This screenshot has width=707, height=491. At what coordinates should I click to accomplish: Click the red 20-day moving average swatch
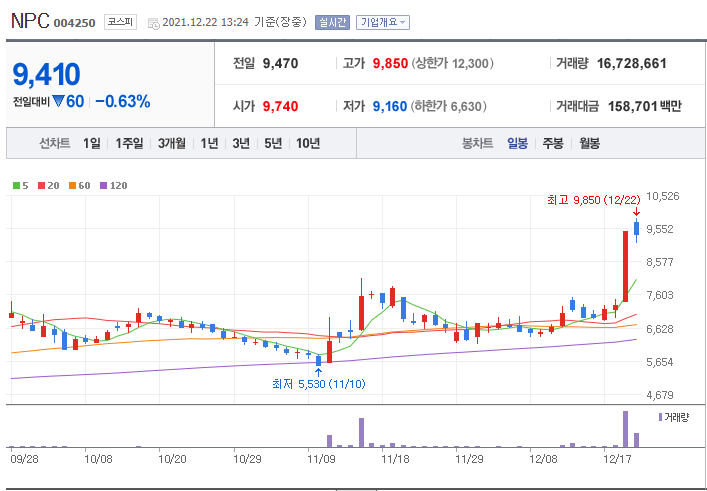[41, 185]
